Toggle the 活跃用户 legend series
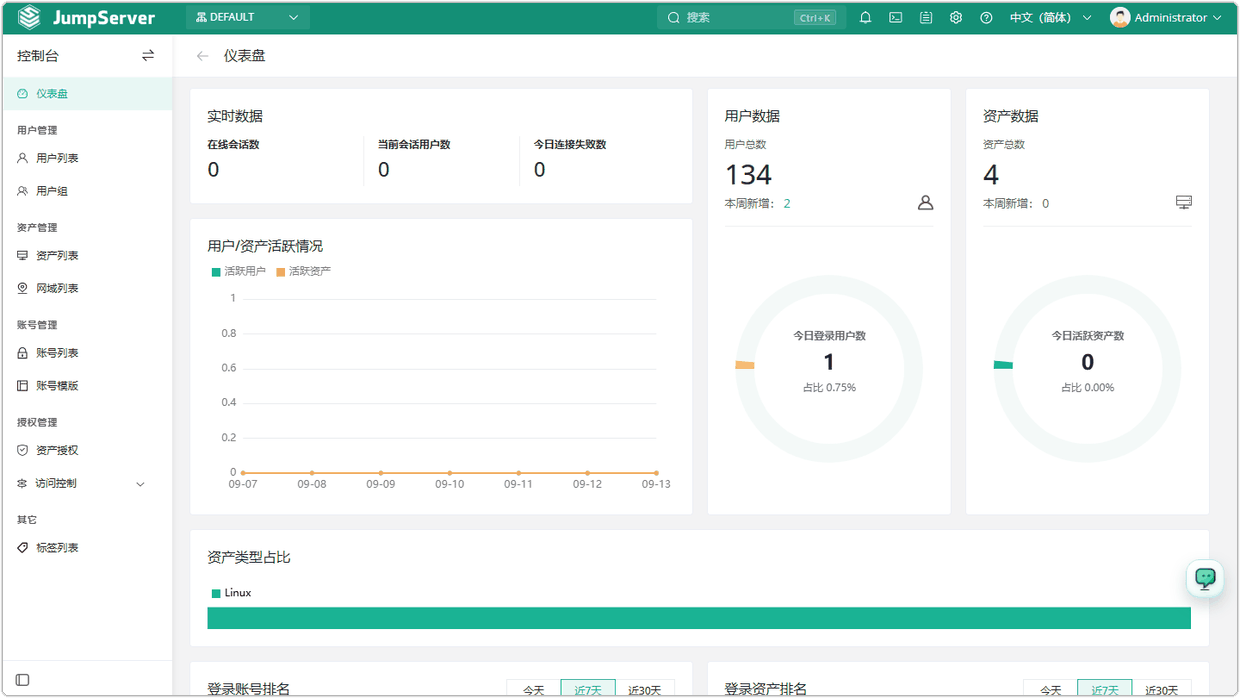The width and height of the screenshot is (1240, 698). (x=239, y=271)
